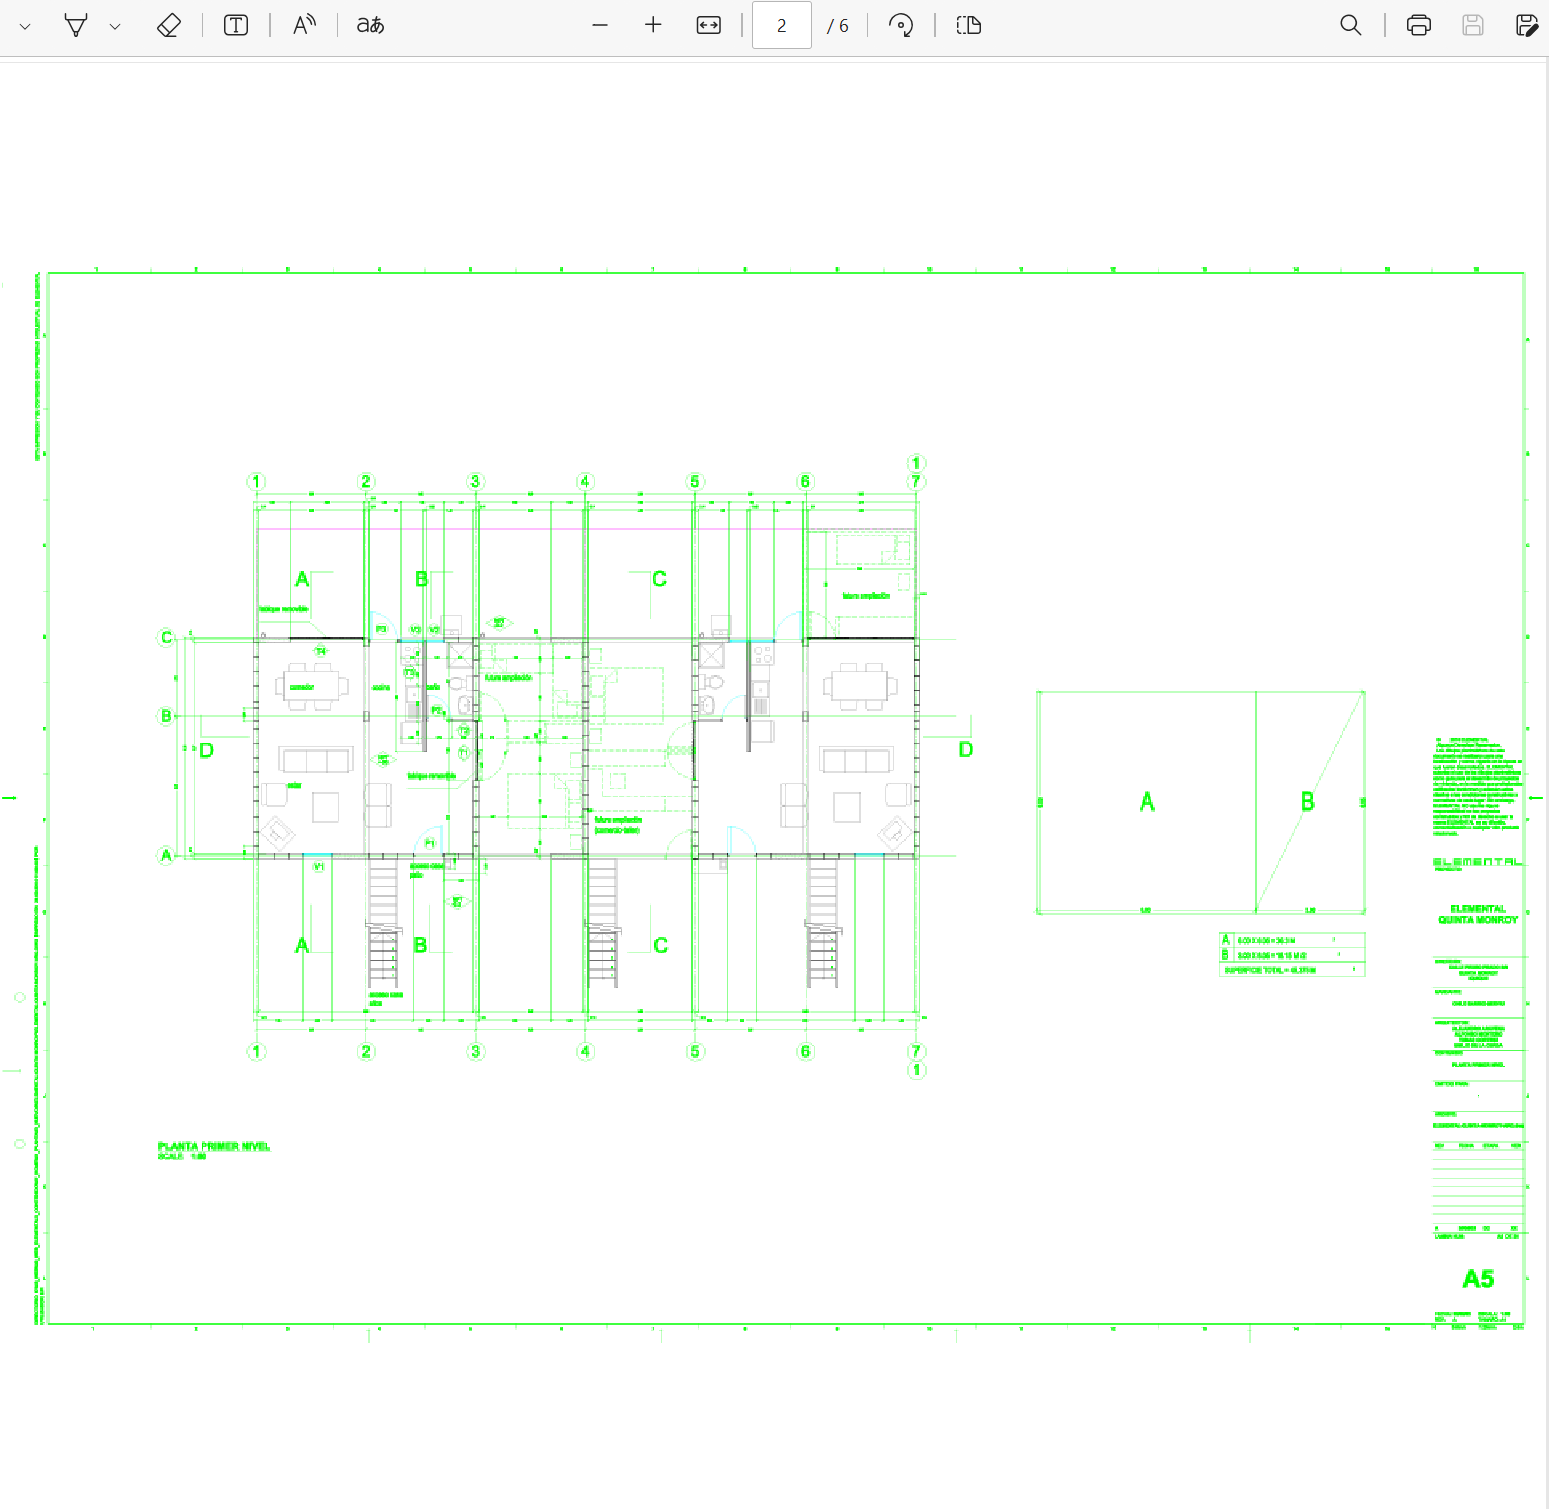Open the Translate option
Image resolution: width=1549 pixels, height=1509 pixels.
(x=370, y=25)
